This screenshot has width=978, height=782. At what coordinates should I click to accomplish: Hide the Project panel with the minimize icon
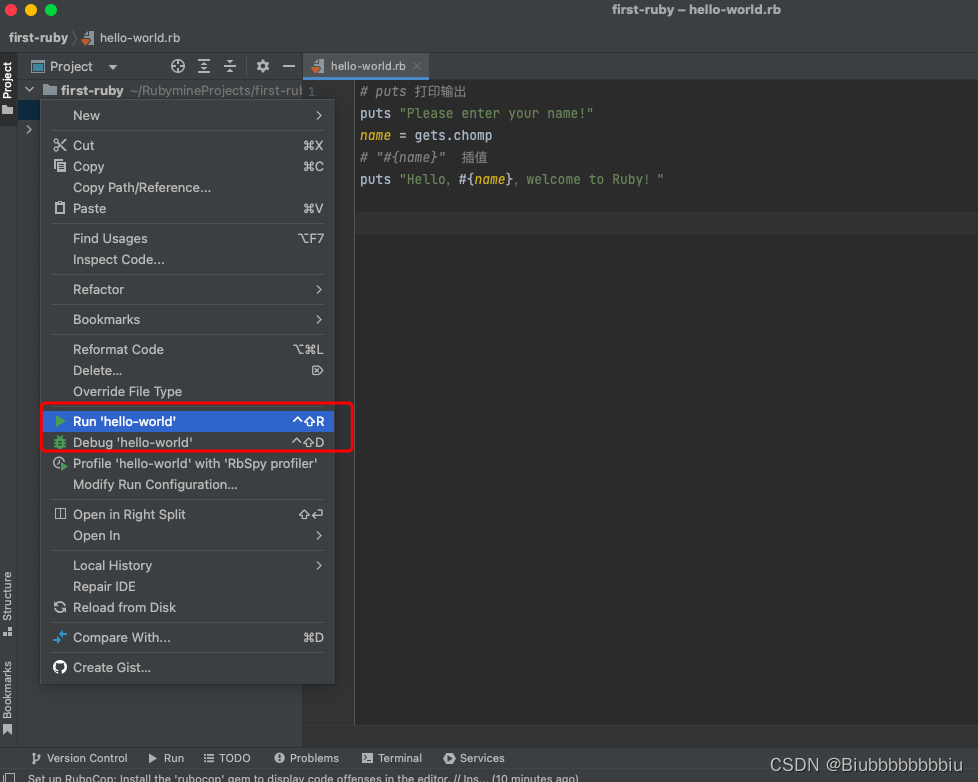(289, 66)
